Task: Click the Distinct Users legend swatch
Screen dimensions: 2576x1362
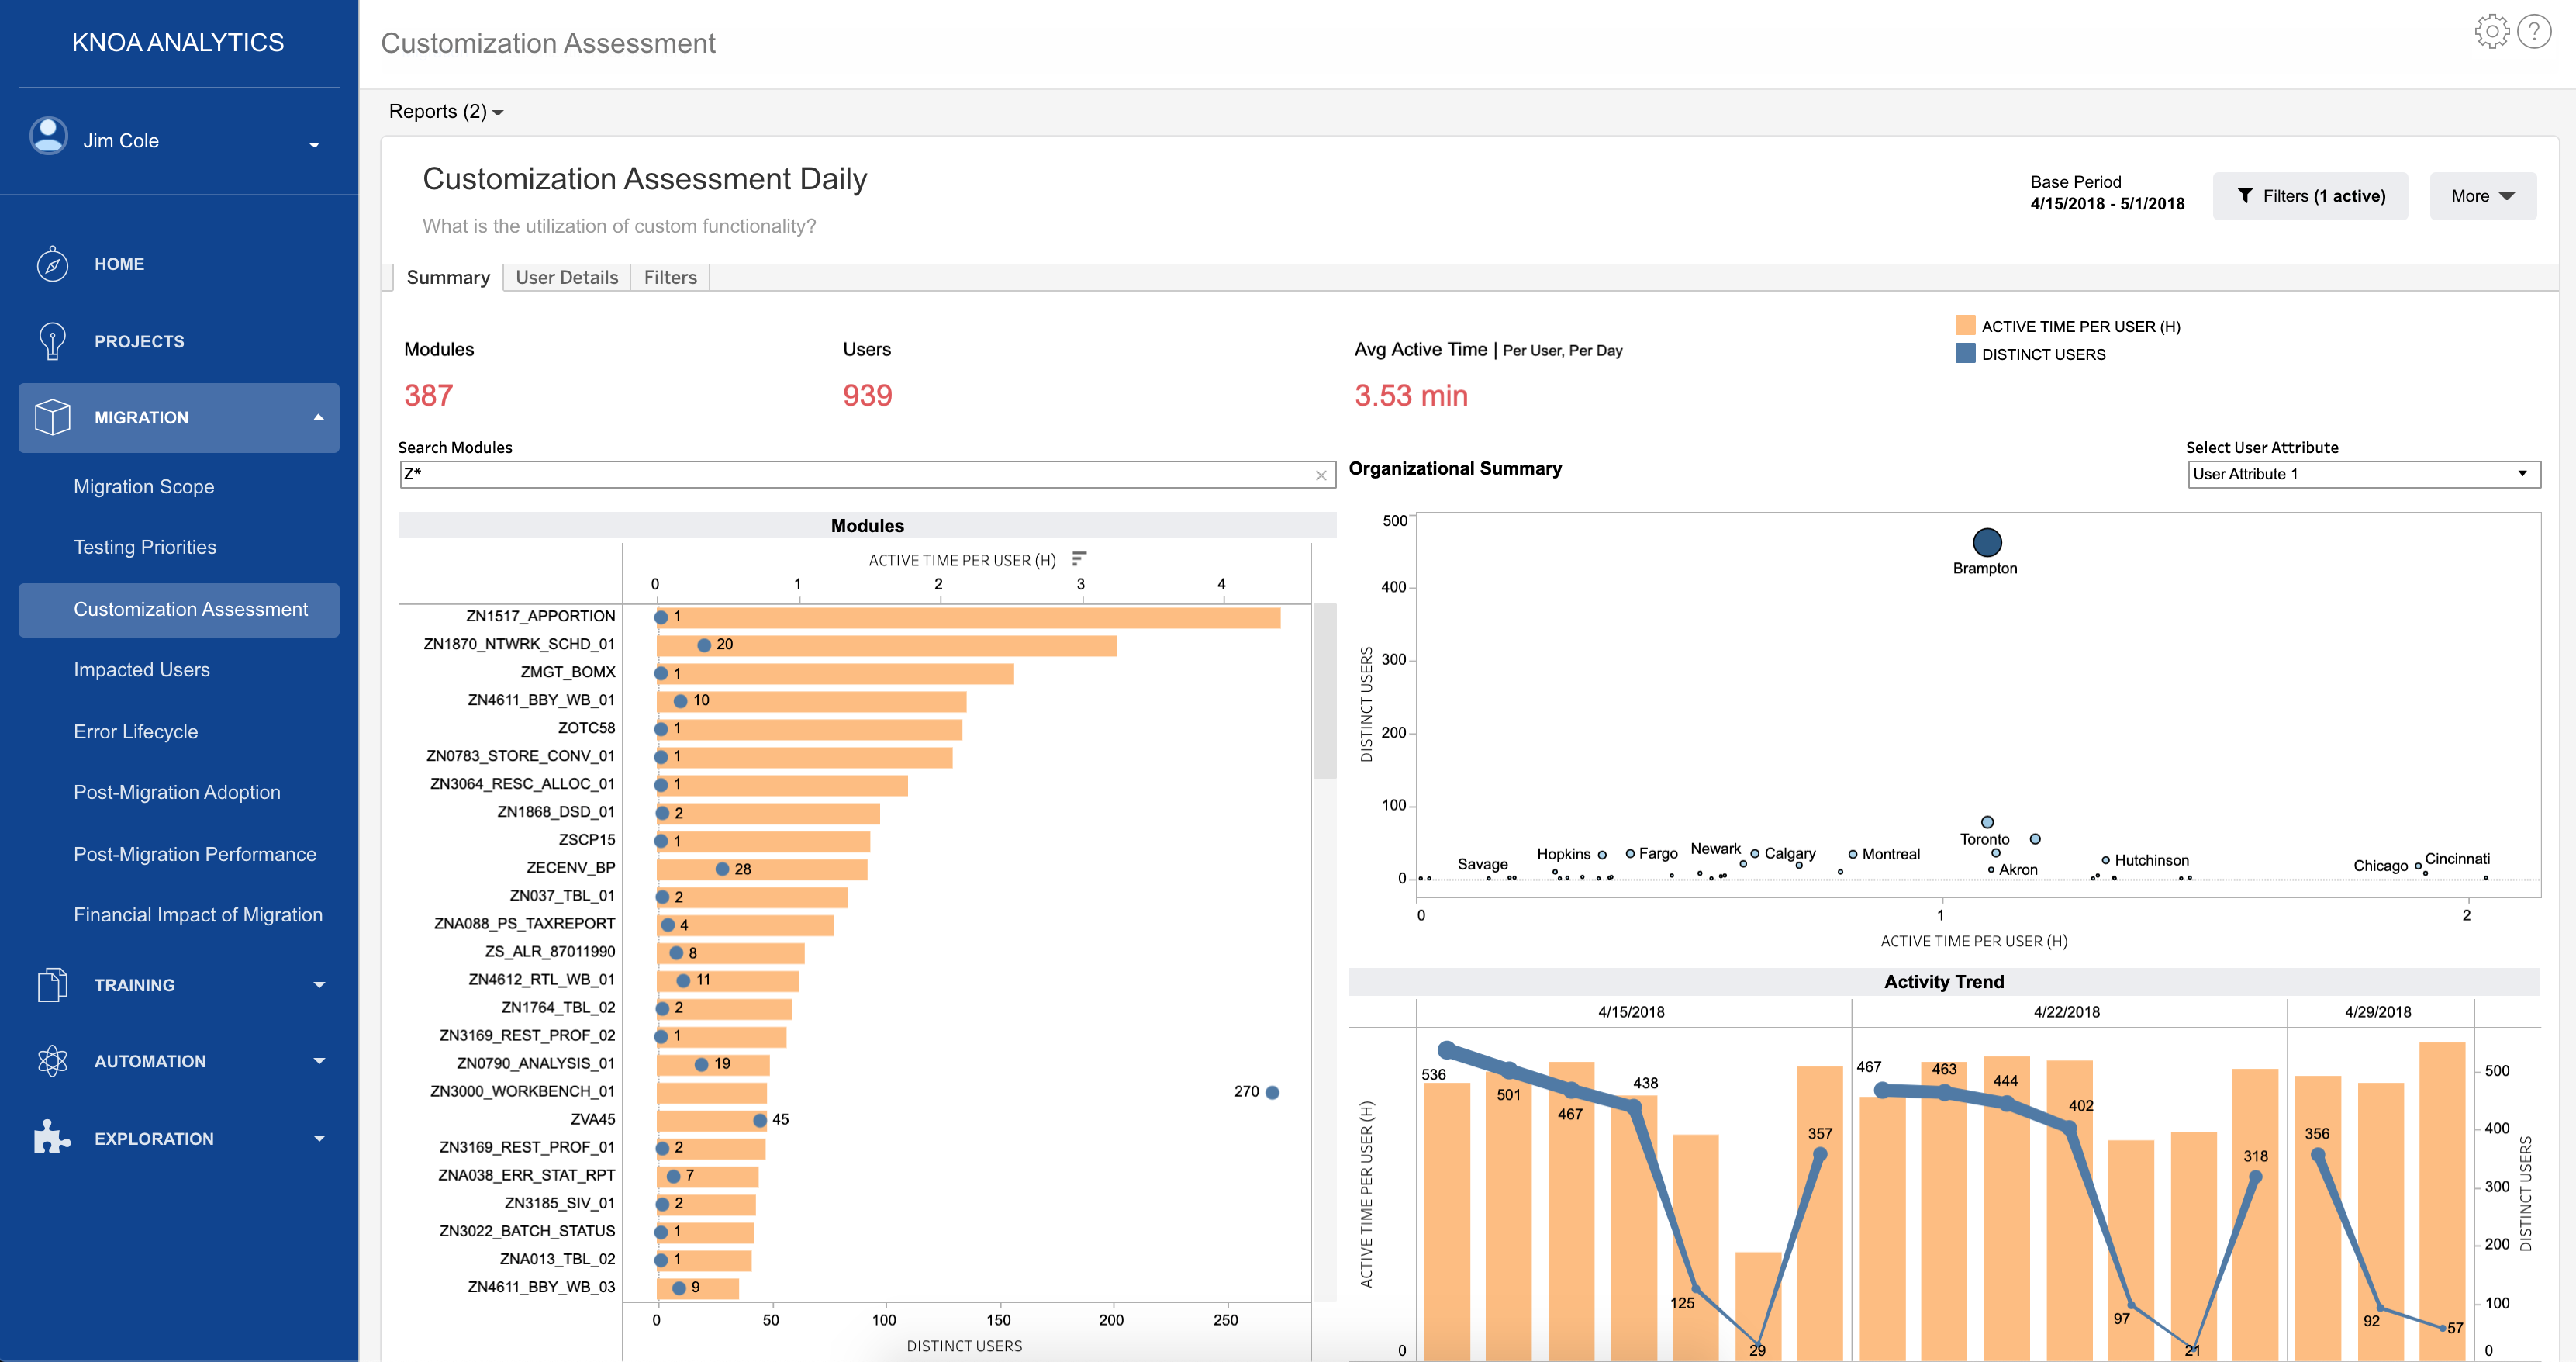Action: coord(1965,354)
